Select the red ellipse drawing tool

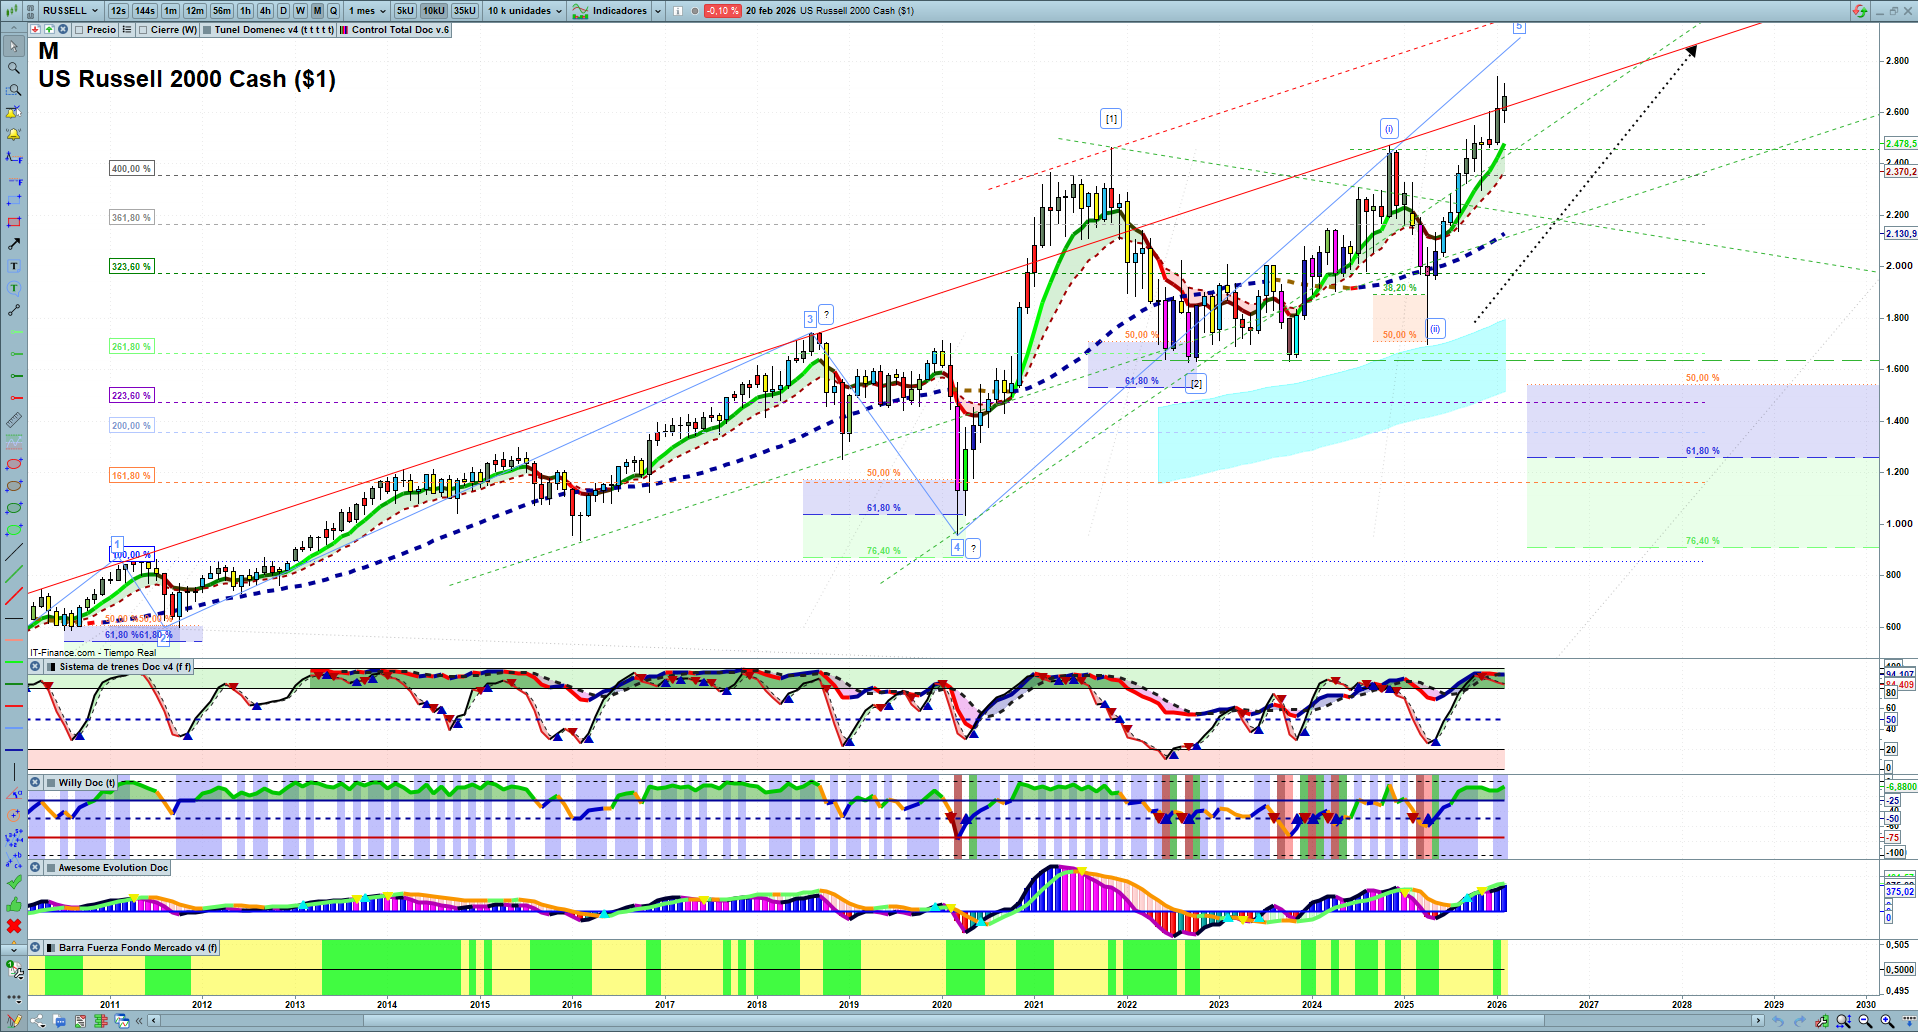click(14, 464)
